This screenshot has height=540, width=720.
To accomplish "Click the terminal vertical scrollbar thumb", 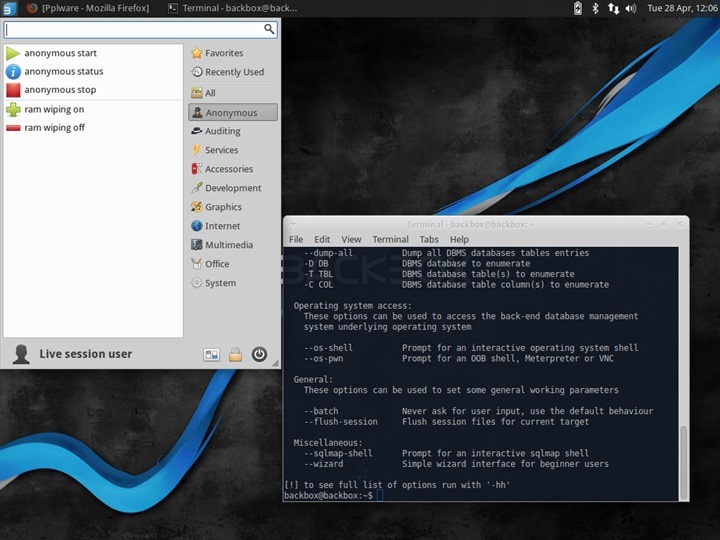I will pyautogui.click(x=684, y=462).
